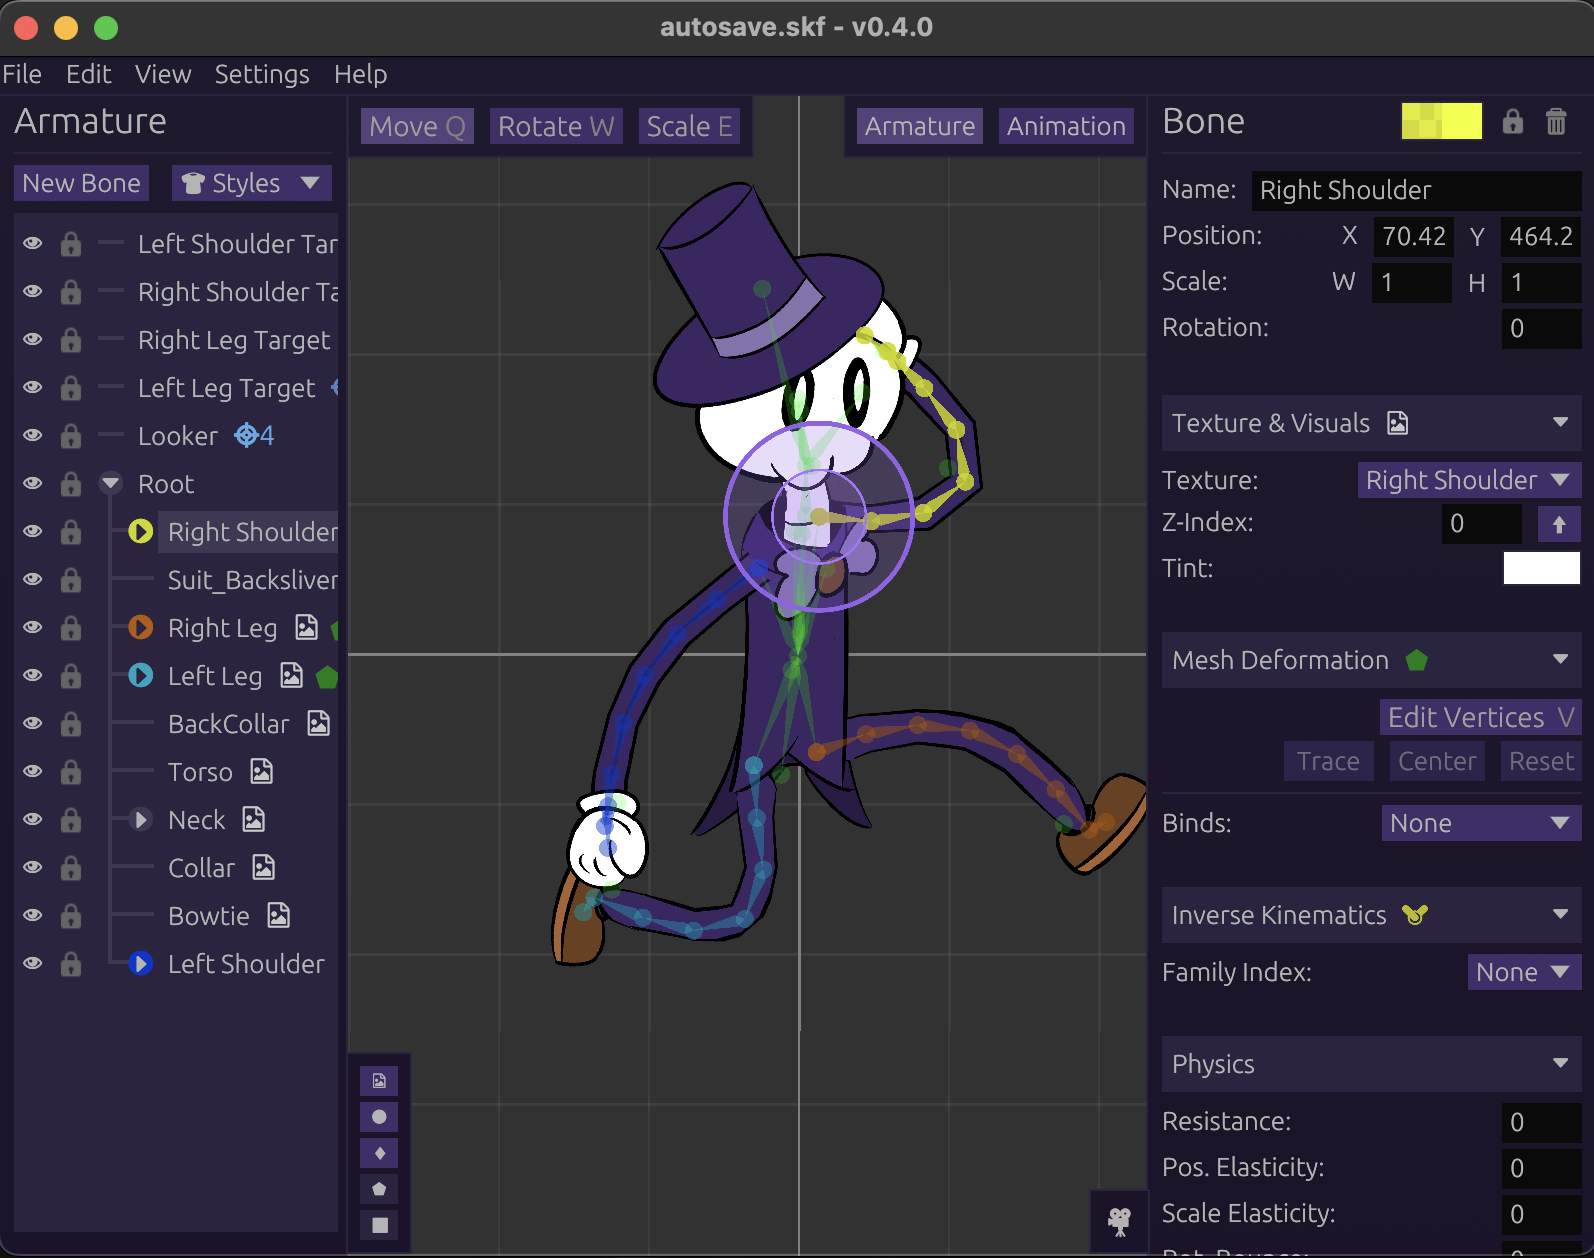
Task: Select the Scale E tool
Action: (689, 126)
